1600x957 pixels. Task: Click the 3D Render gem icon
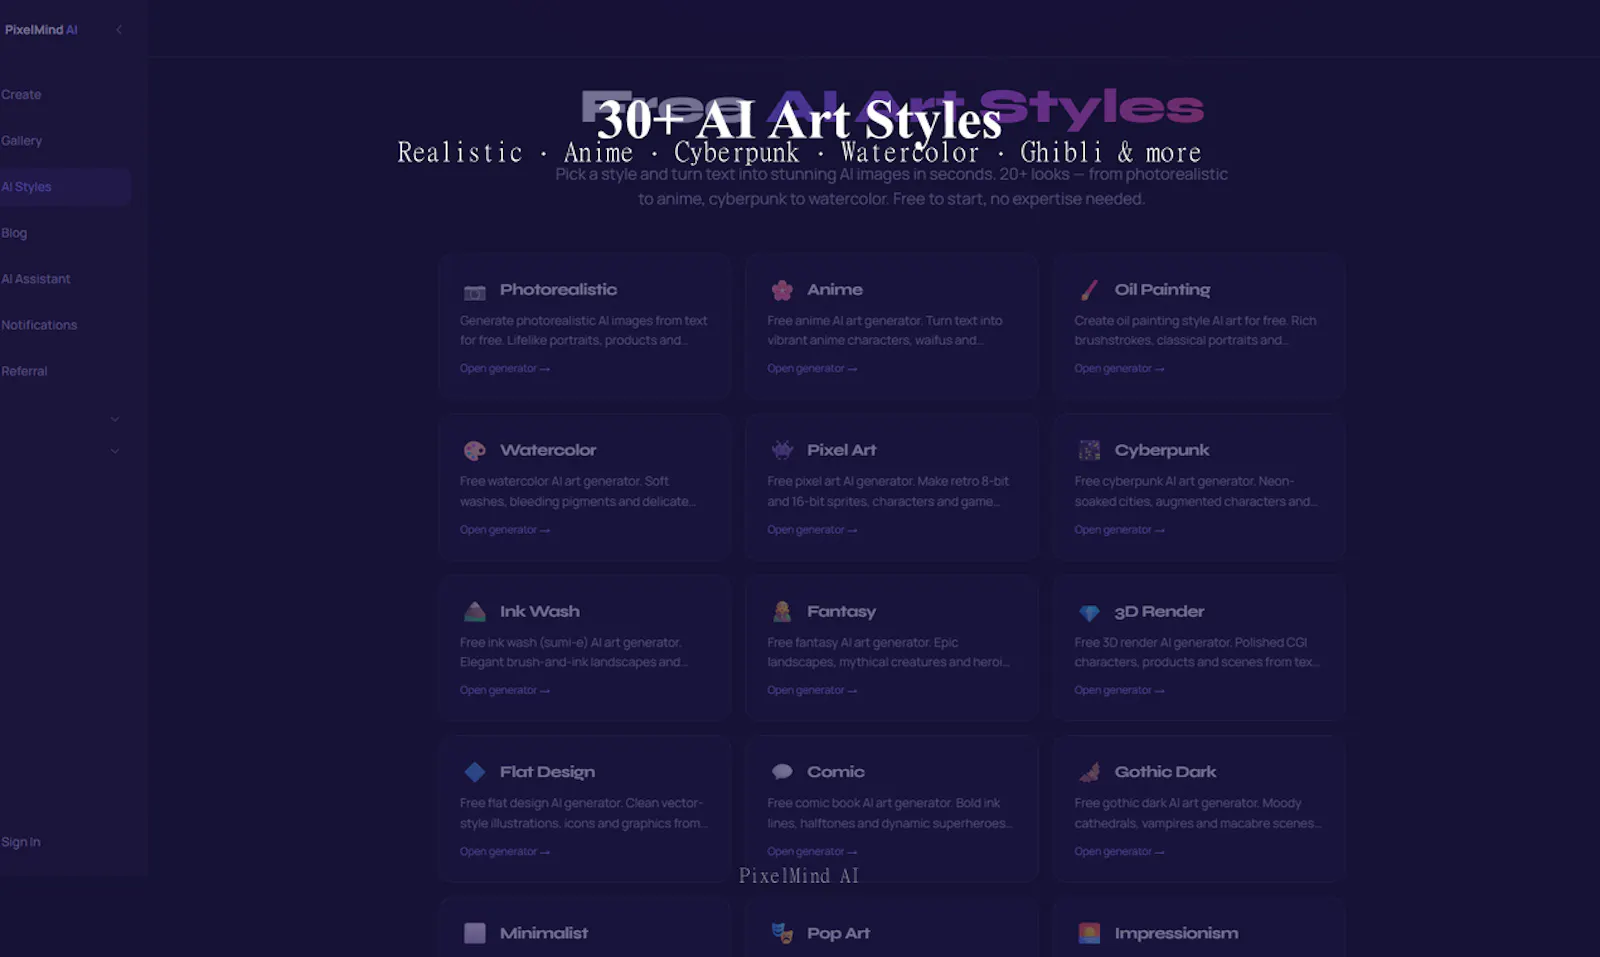coord(1089,612)
